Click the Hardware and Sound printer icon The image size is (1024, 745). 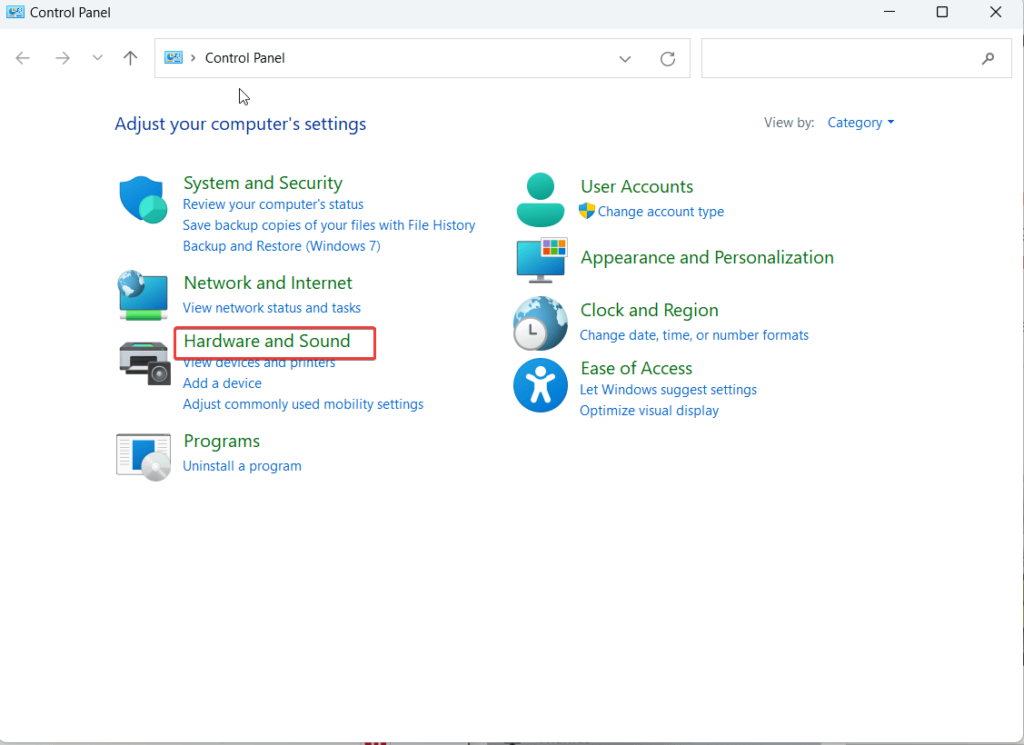click(144, 361)
